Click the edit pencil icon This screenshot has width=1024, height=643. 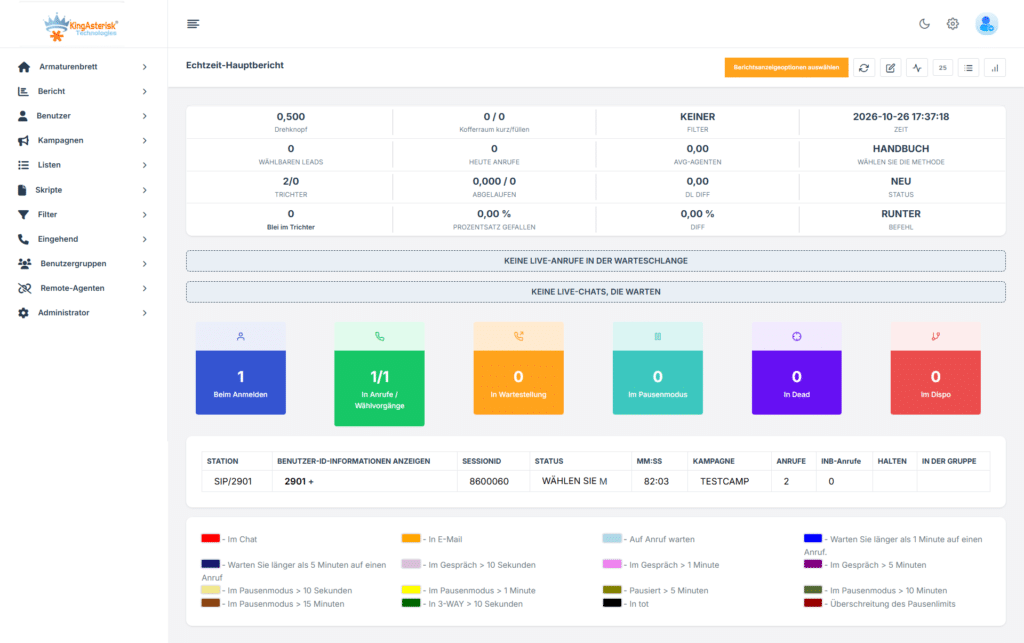point(890,68)
